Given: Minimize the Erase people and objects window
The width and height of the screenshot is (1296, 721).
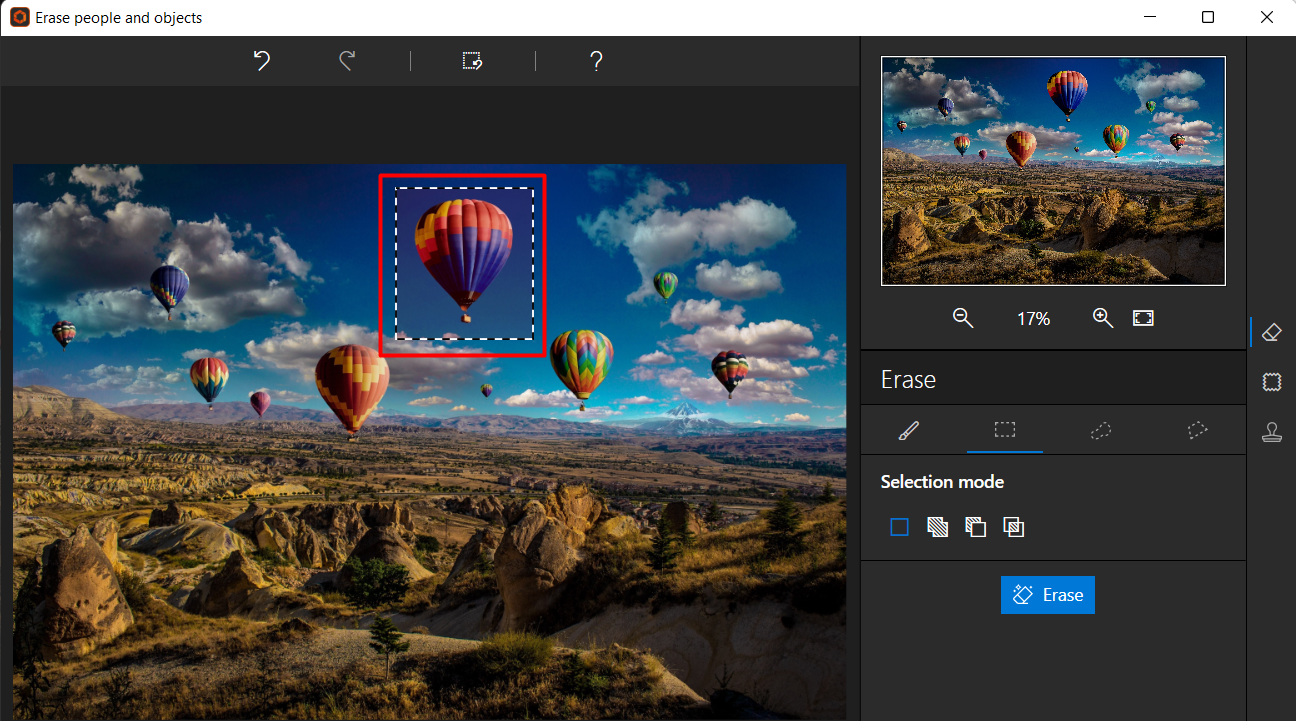Looking at the screenshot, I should tap(1150, 17).
